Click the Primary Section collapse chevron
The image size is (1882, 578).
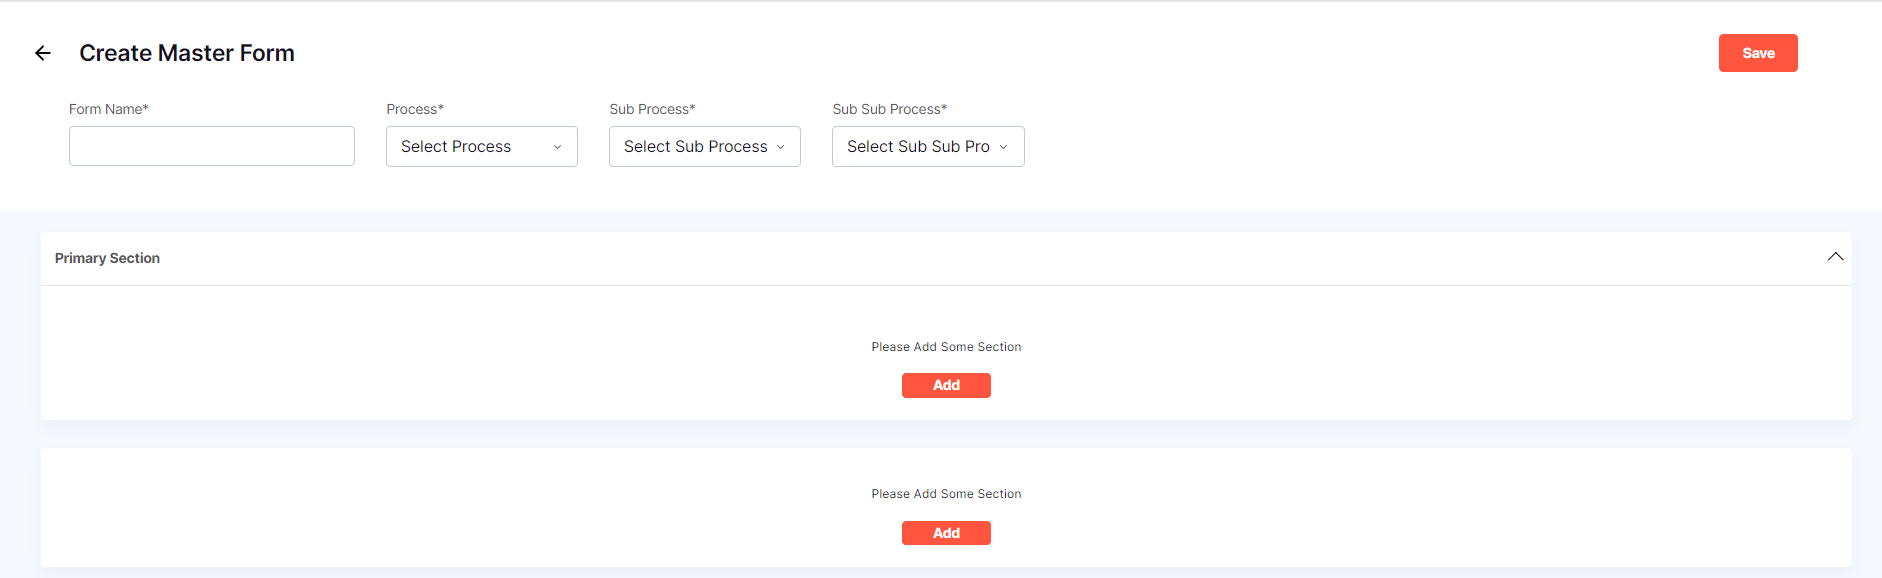pos(1835,257)
